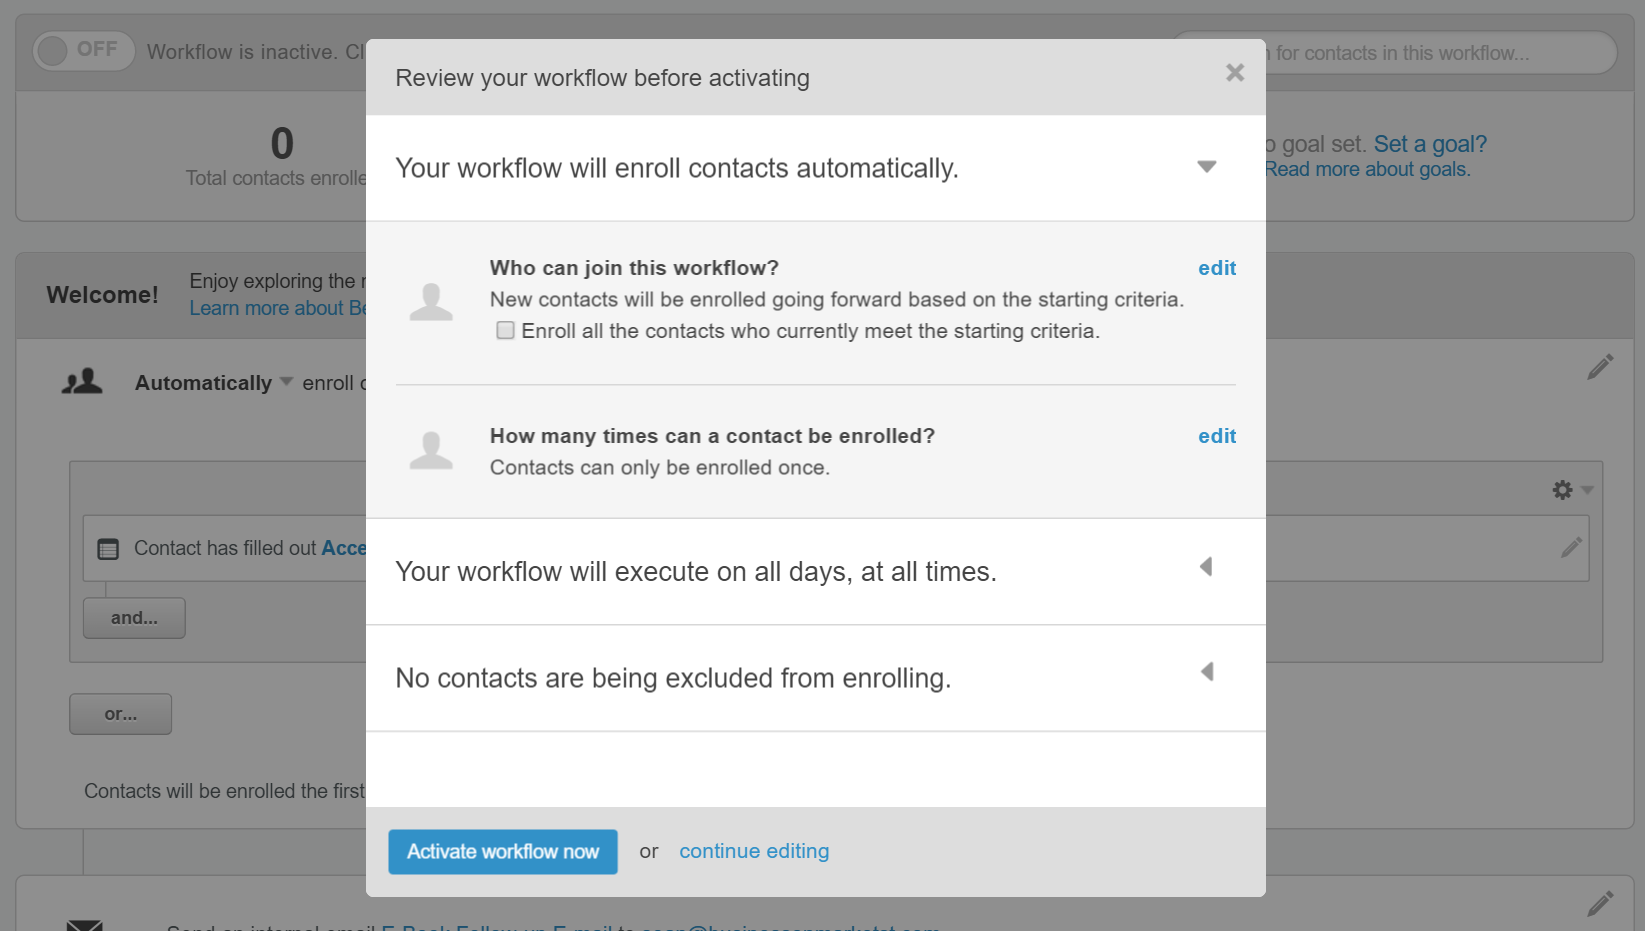This screenshot has height=931, width=1645.
Task: Click the envelope icon at the bottom left
Action: click(x=83, y=924)
